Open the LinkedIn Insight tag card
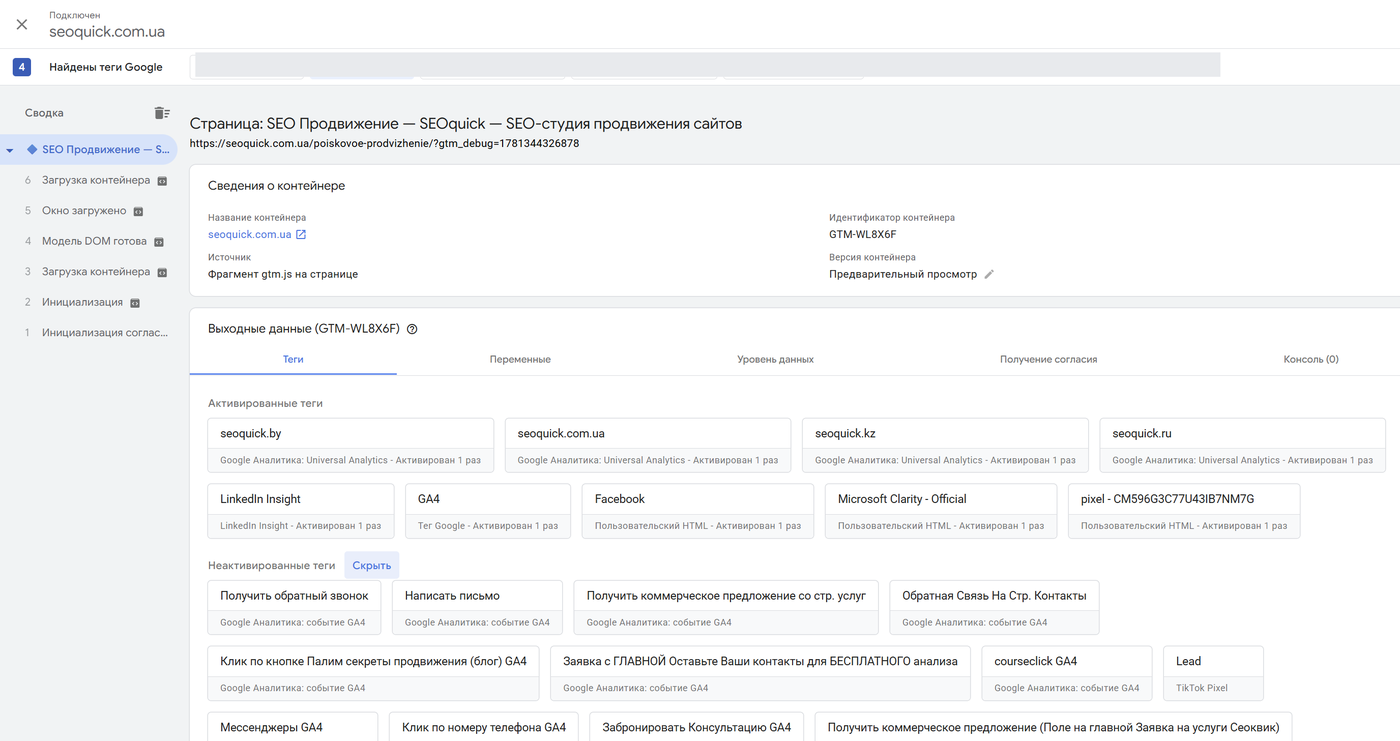This screenshot has width=1400, height=741. coord(301,511)
